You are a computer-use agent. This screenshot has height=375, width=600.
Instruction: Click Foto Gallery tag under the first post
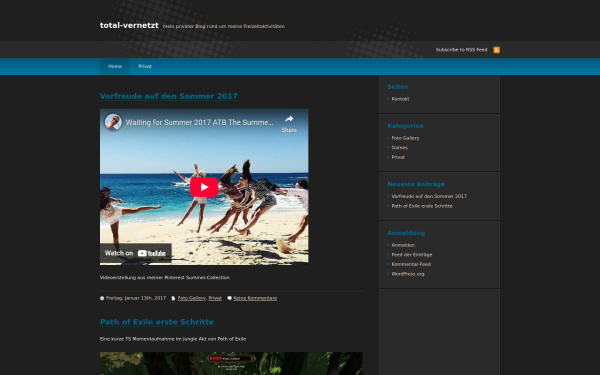tap(192, 298)
